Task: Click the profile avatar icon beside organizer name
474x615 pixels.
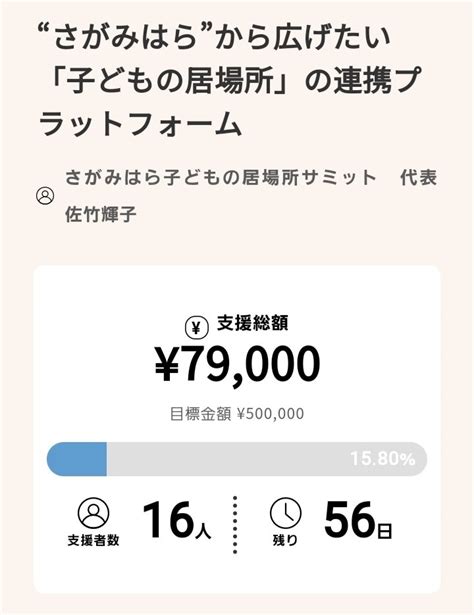Action: pos(45,196)
